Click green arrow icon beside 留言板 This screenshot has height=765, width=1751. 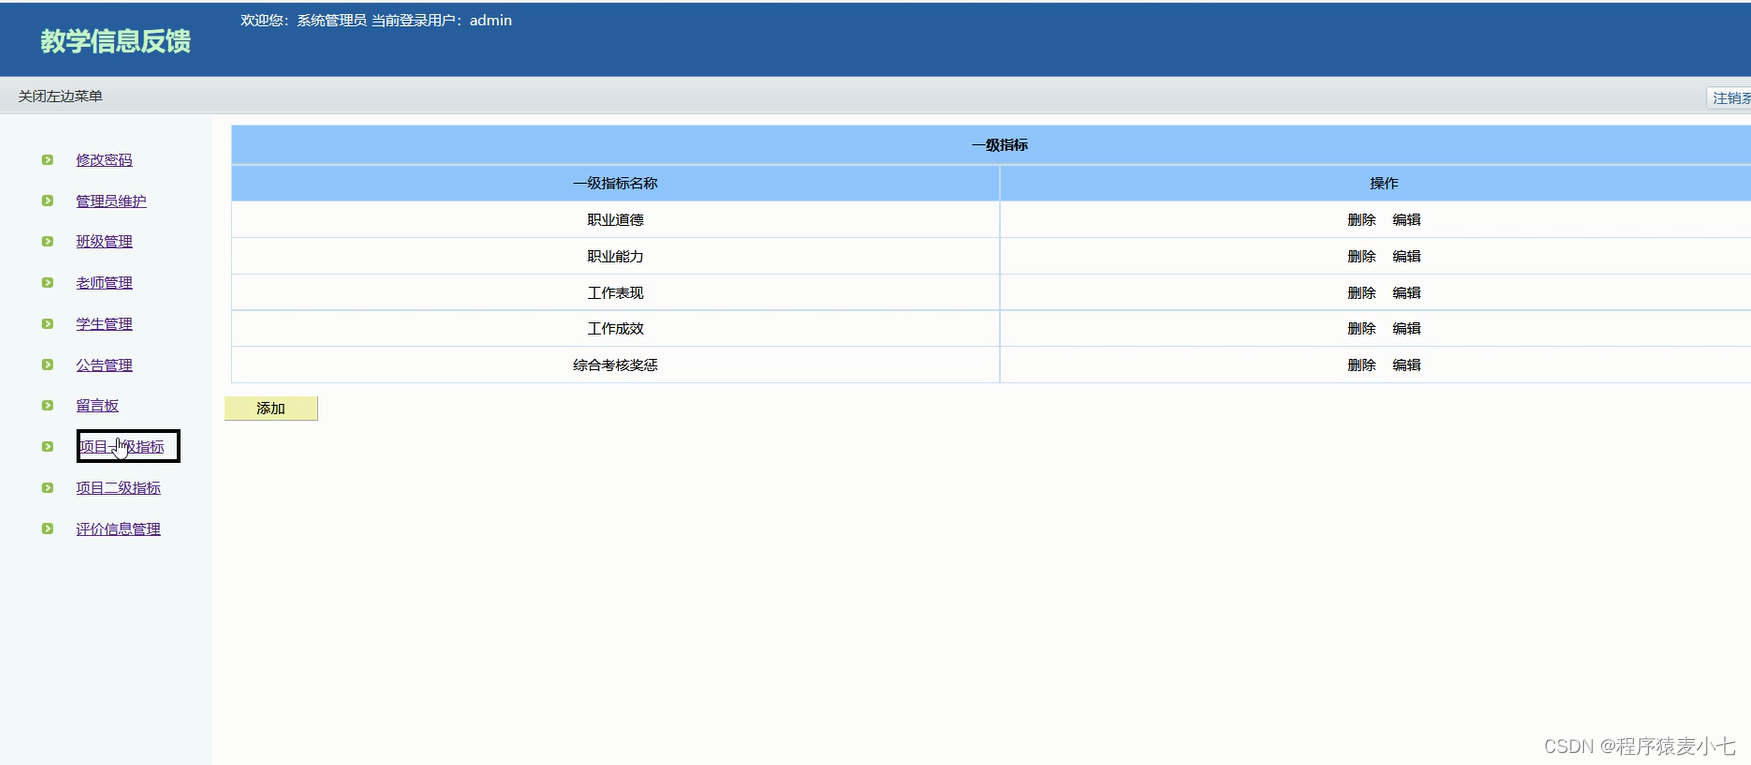(x=47, y=405)
